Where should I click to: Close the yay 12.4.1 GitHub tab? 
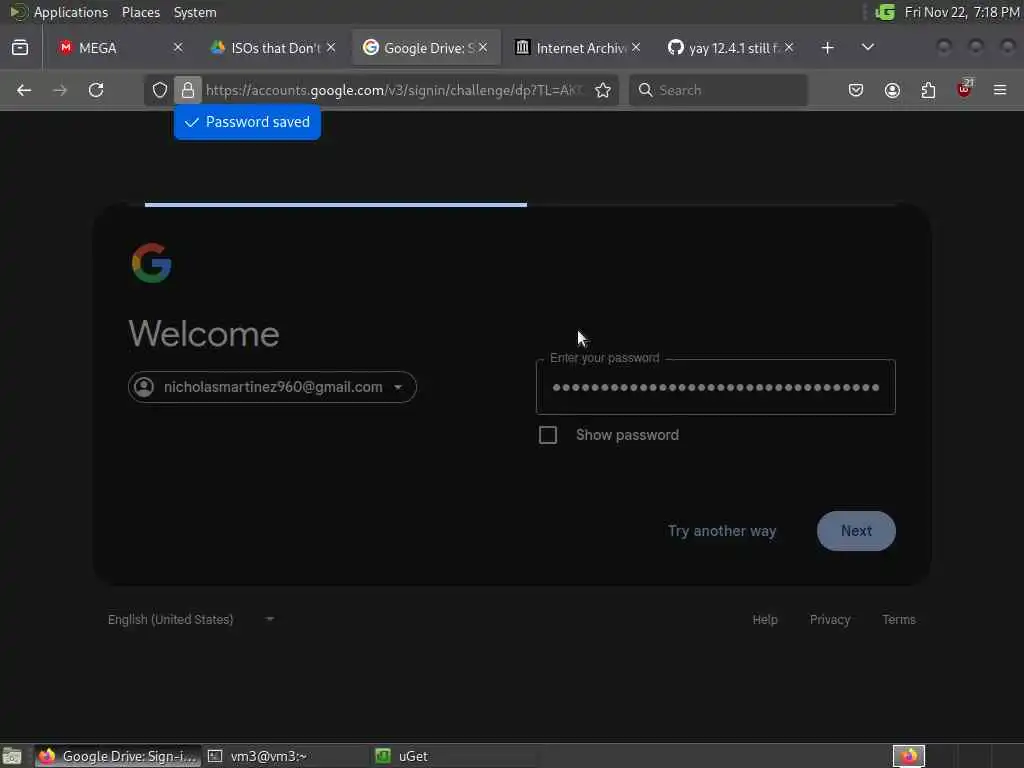(x=789, y=48)
